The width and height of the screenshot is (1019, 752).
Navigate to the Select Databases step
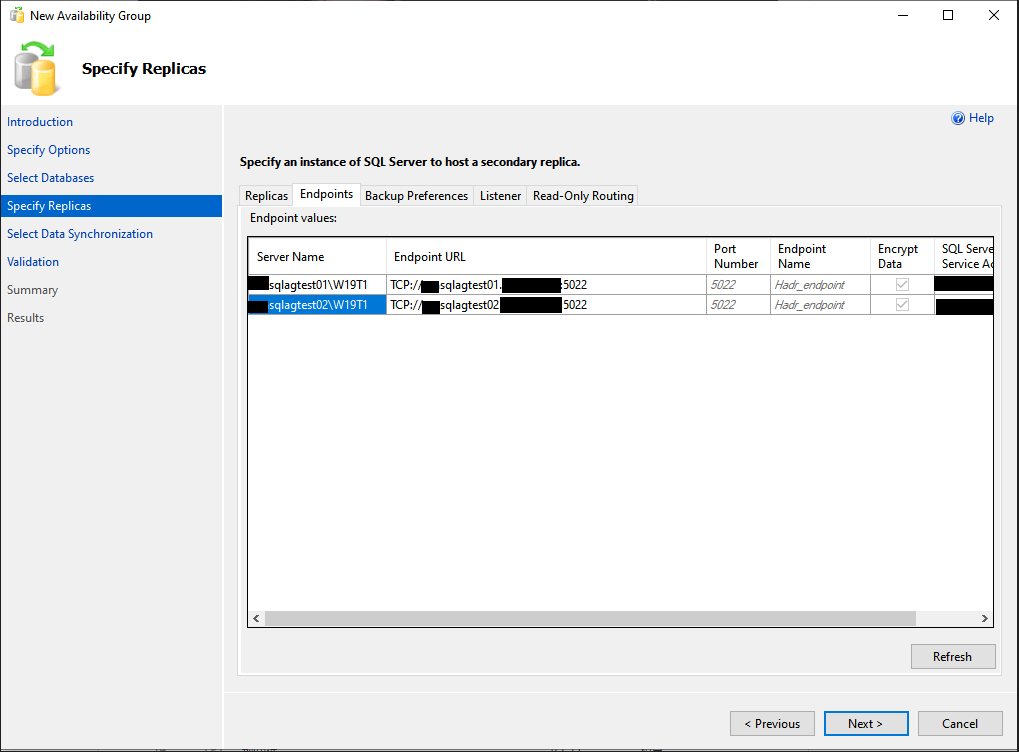[51, 178]
